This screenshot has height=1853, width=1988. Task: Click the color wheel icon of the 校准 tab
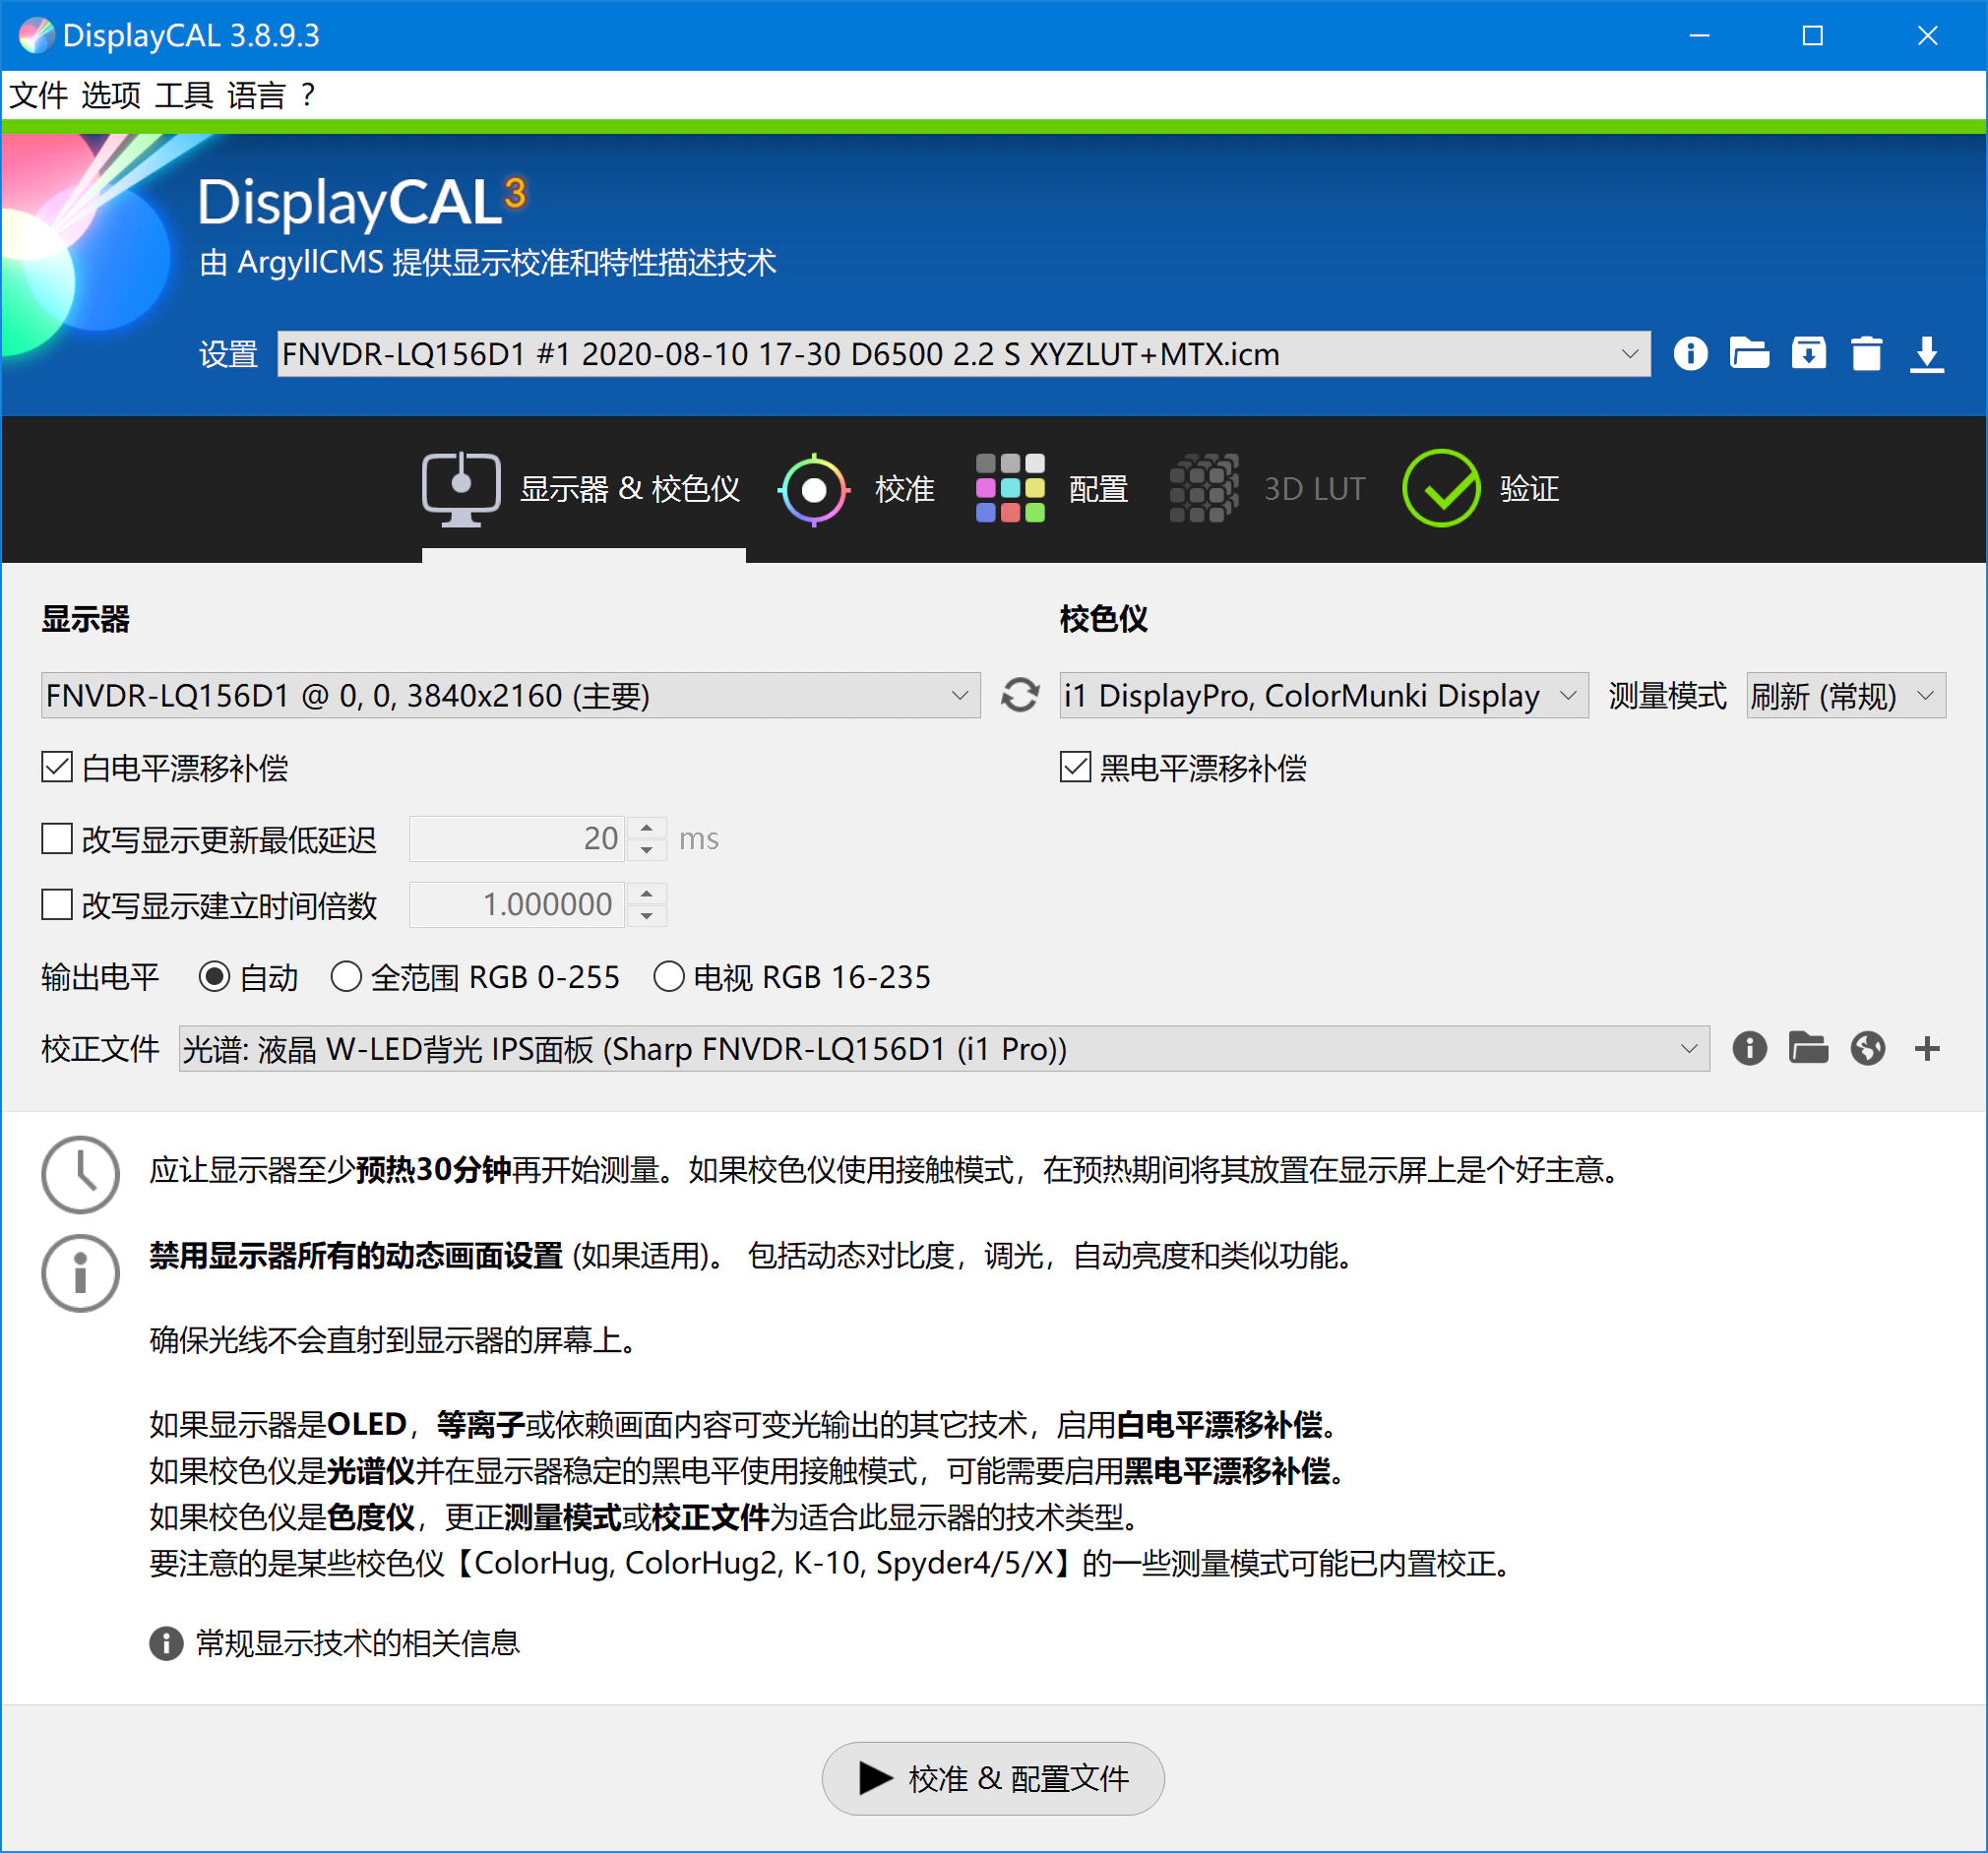pos(814,490)
